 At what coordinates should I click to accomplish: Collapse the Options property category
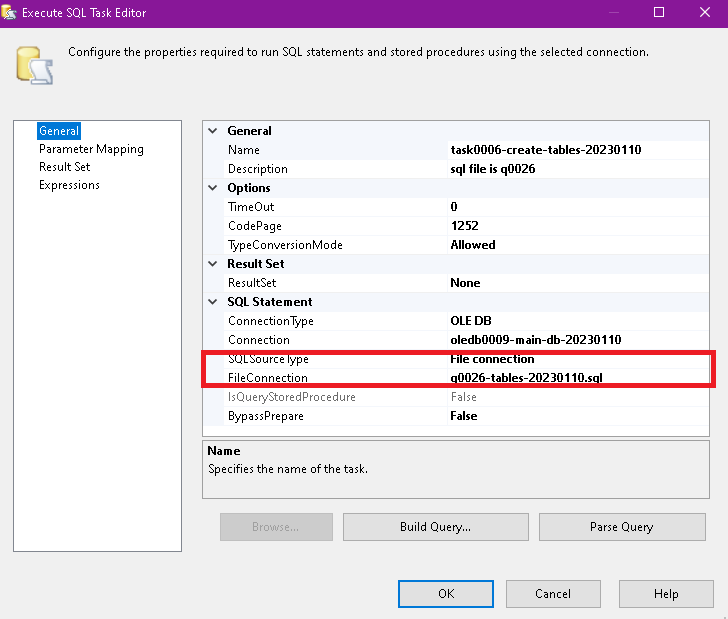[x=212, y=188]
